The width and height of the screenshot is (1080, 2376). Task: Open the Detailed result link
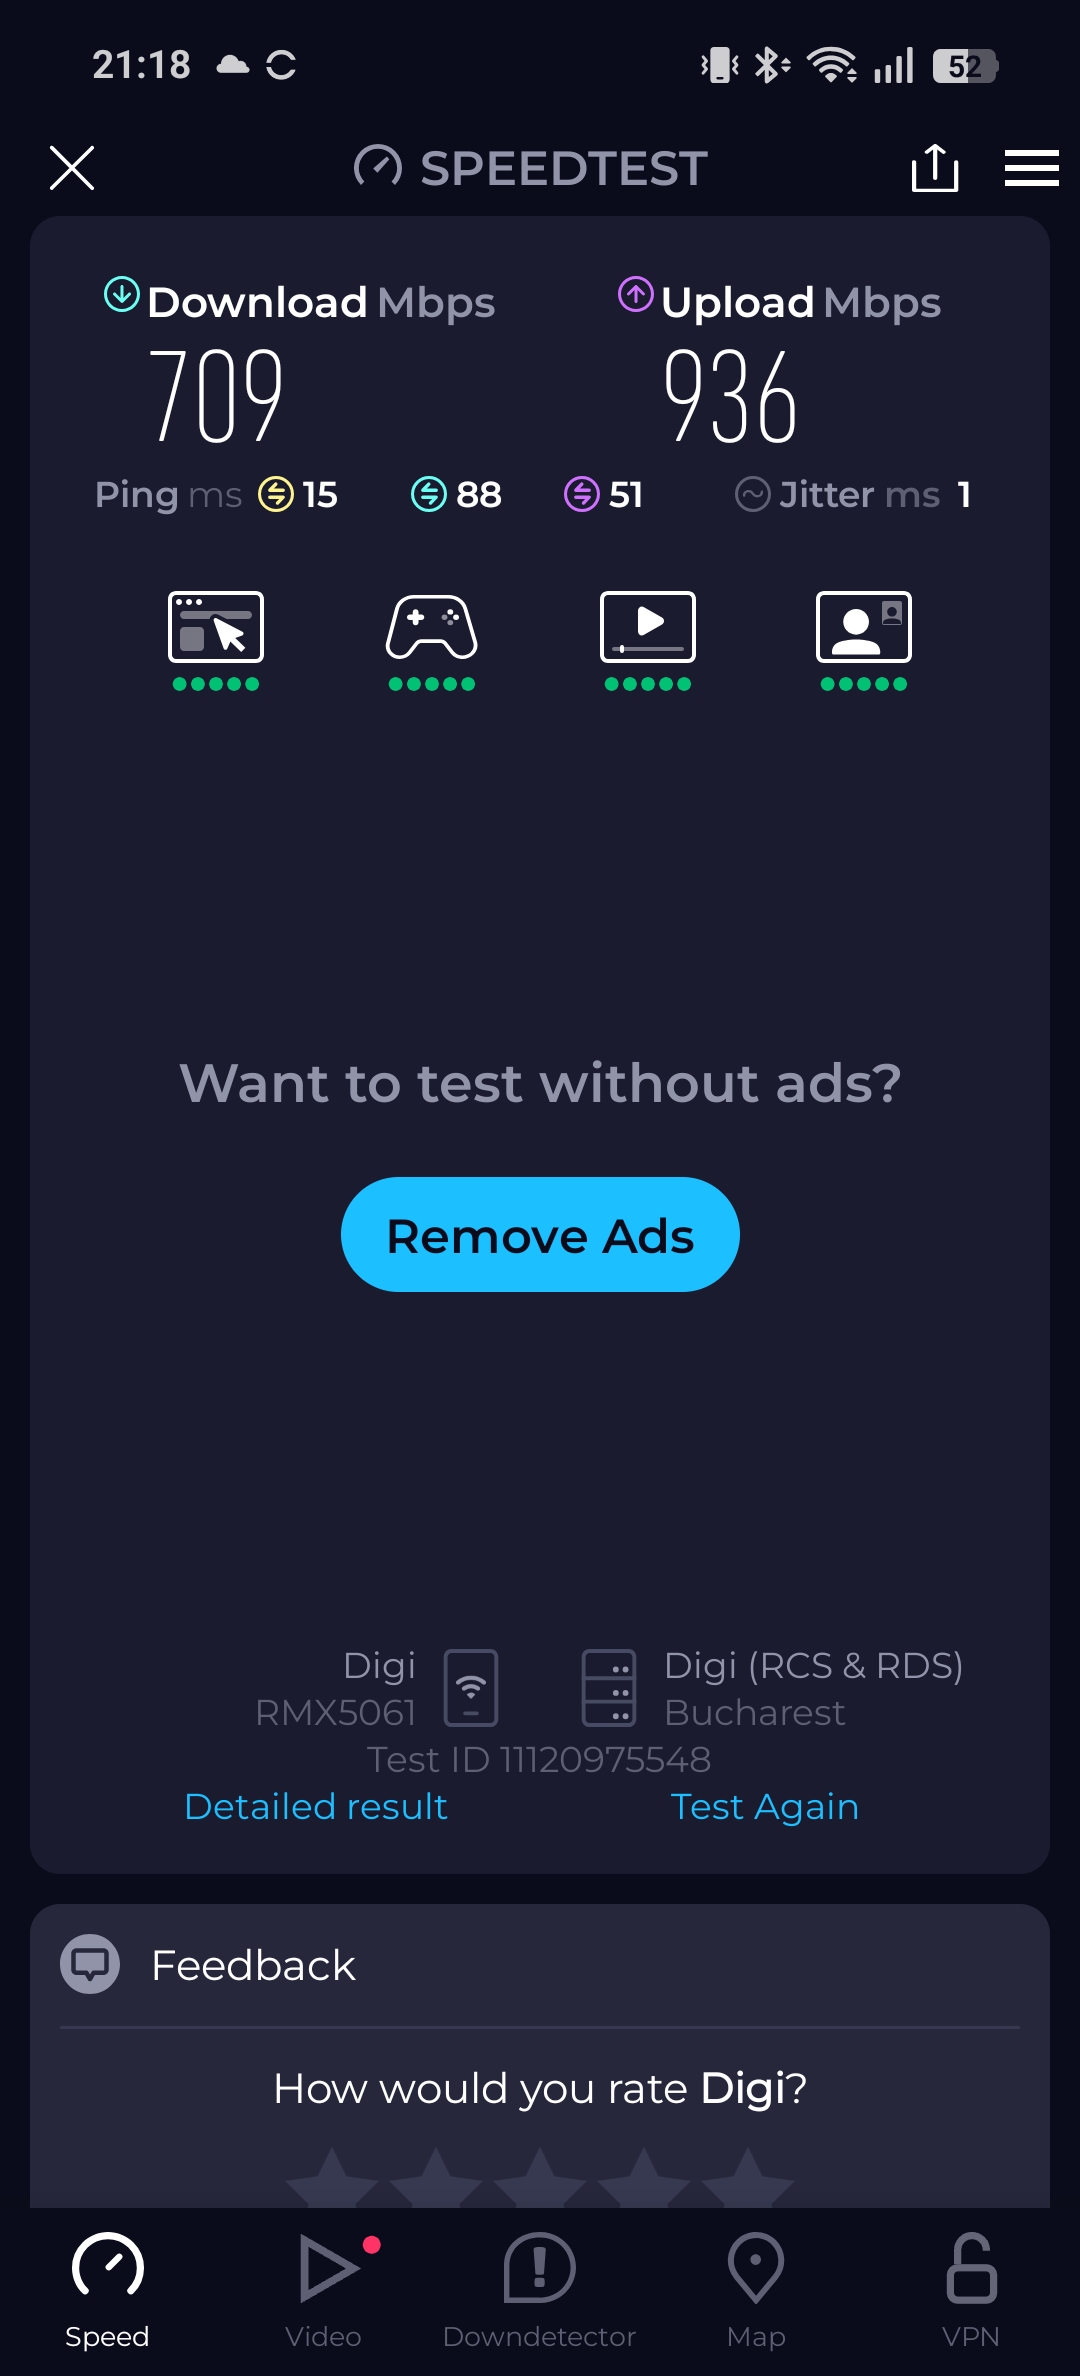click(x=316, y=1807)
